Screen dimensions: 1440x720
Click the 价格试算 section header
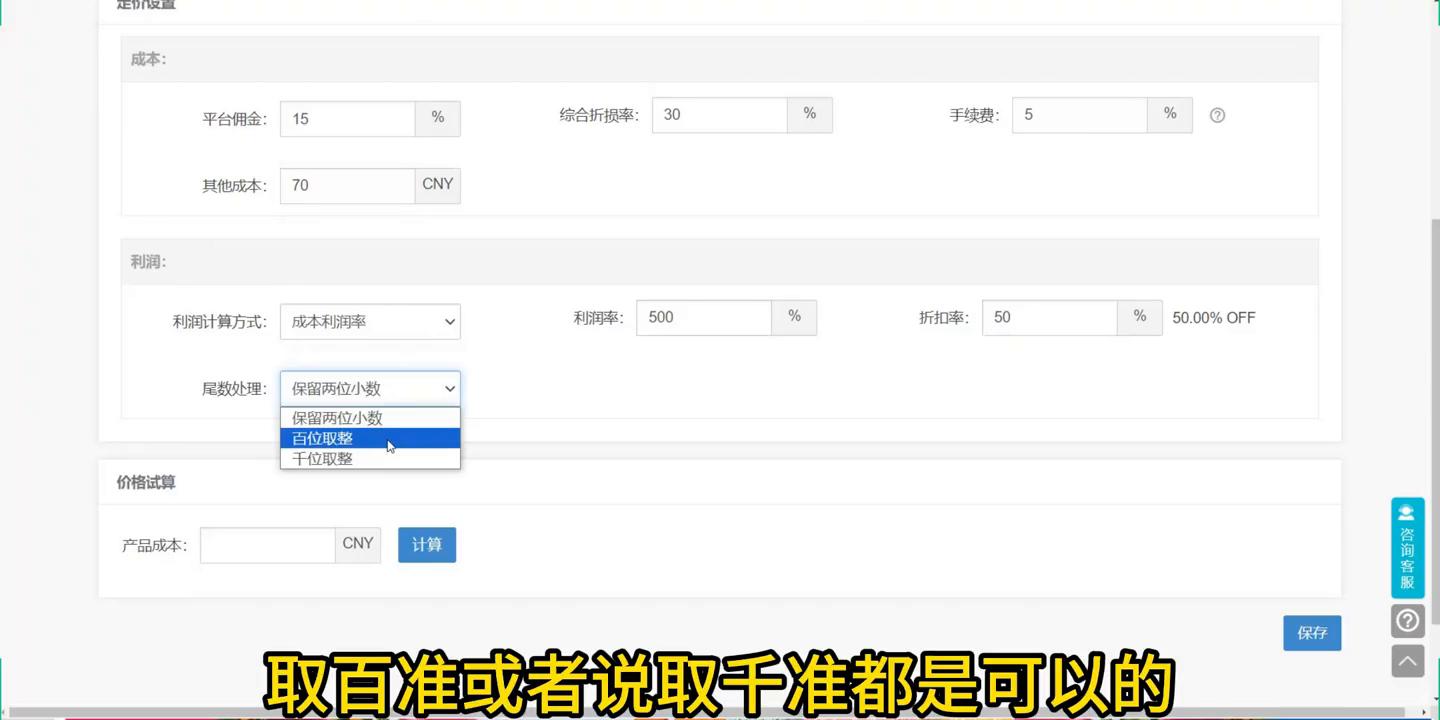pos(146,482)
